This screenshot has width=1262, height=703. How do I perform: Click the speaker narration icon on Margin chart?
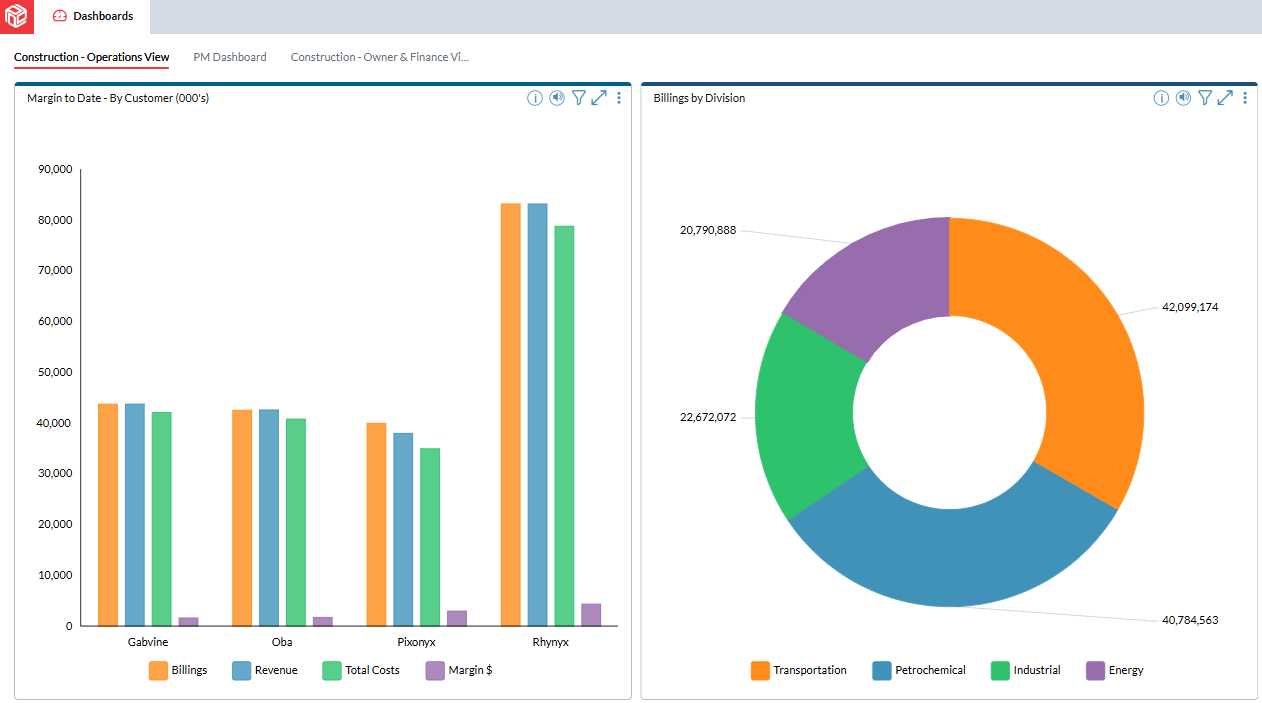pyautogui.click(x=556, y=98)
